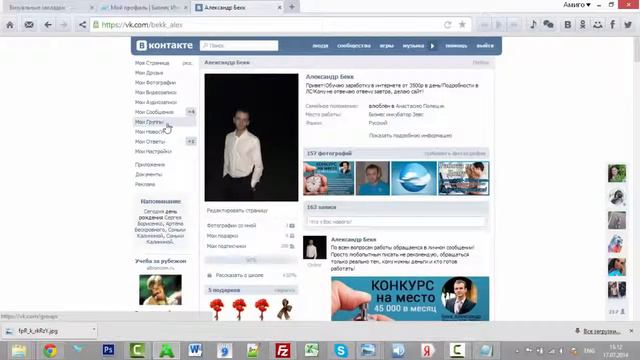Open the blue globe photo thumbnail

(x=413, y=178)
